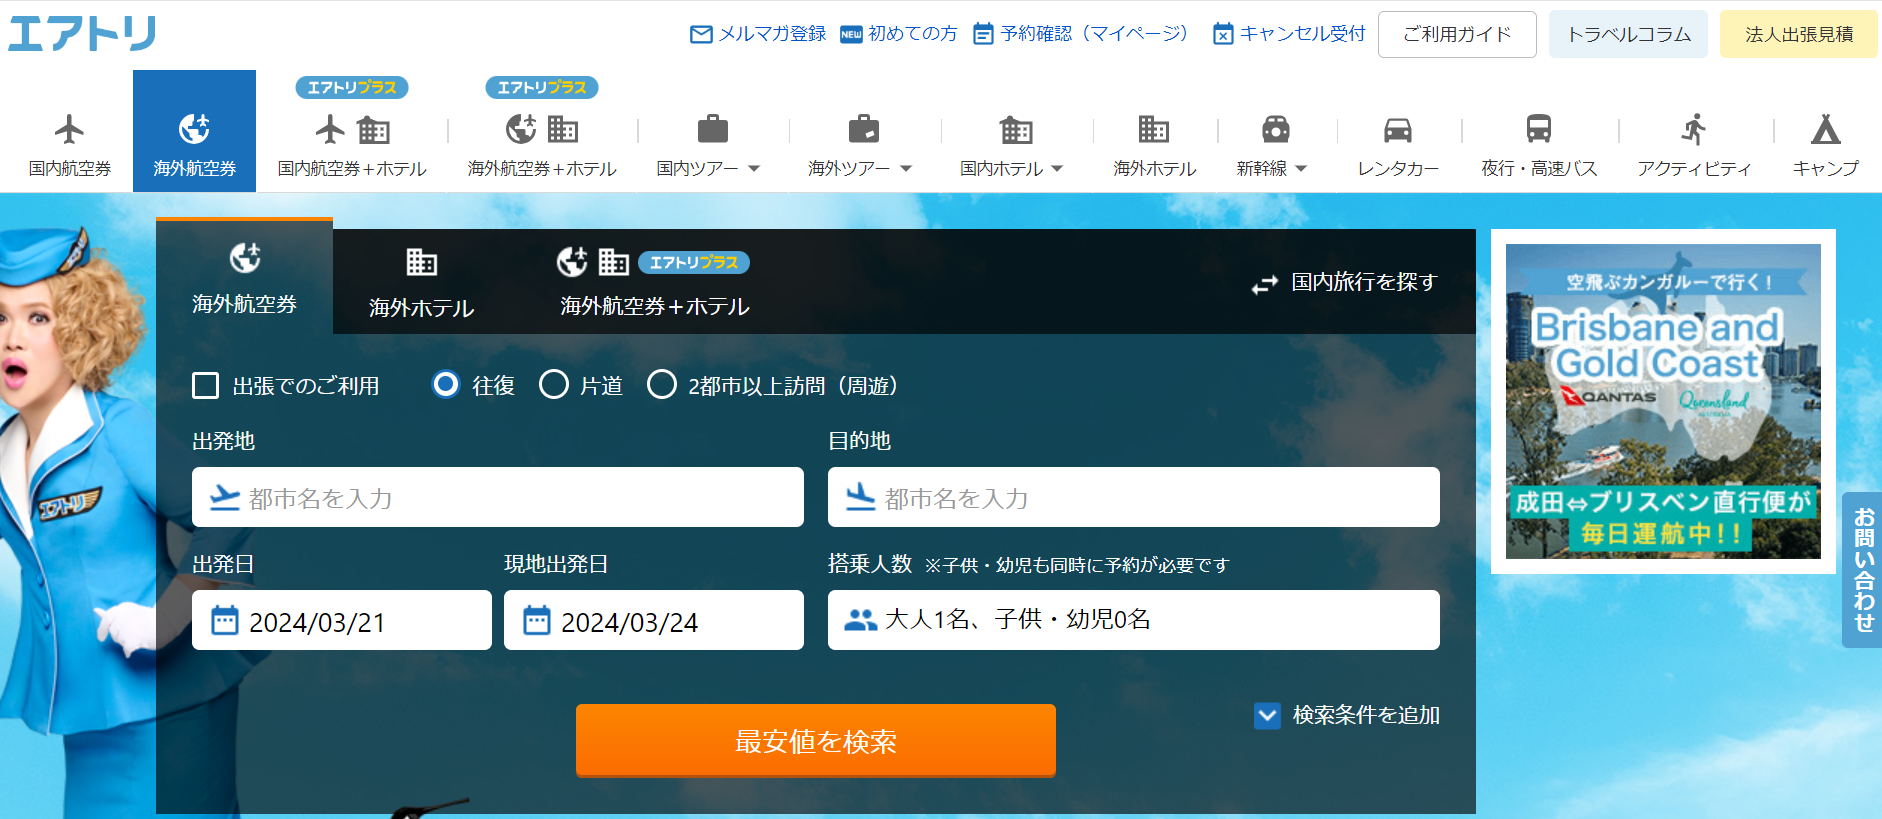Click the calendar icon in 出発日 field

coord(225,620)
